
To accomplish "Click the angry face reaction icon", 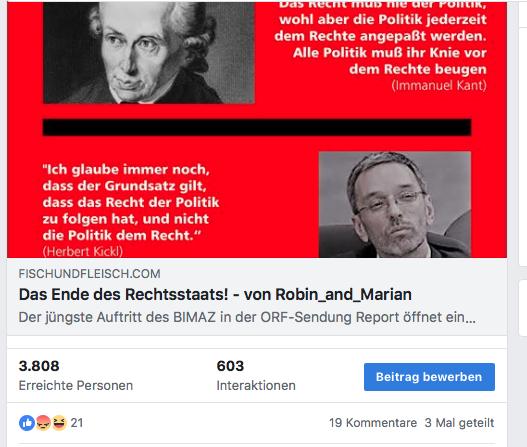I will point(43,423).
